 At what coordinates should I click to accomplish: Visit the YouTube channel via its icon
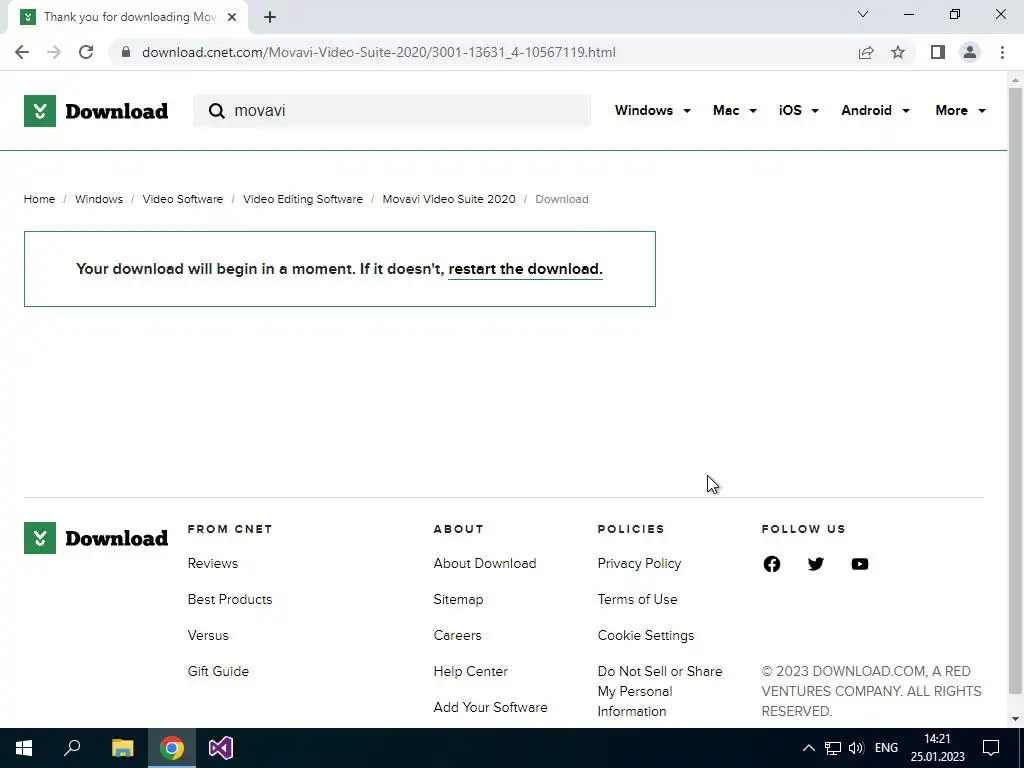[x=860, y=564]
